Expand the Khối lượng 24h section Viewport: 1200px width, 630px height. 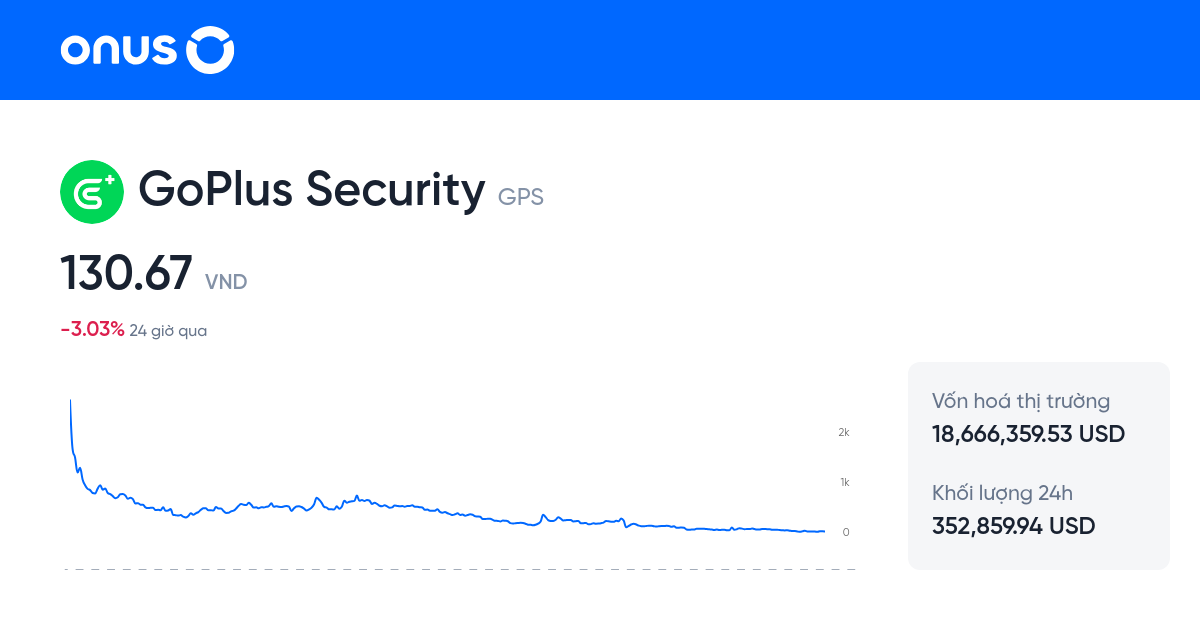coord(1003,493)
